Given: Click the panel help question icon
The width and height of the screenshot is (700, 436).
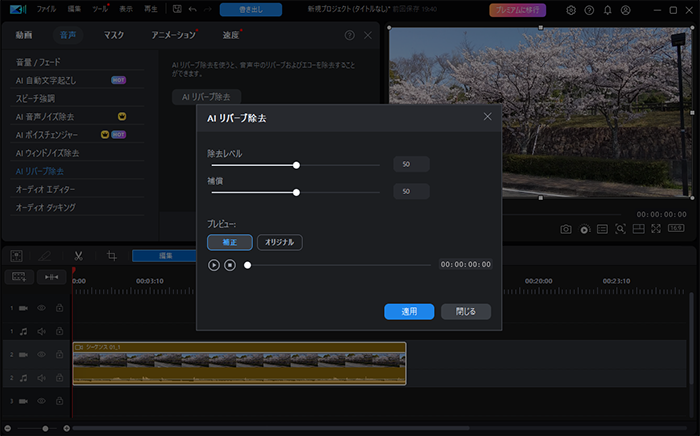Looking at the screenshot, I should click(350, 35).
